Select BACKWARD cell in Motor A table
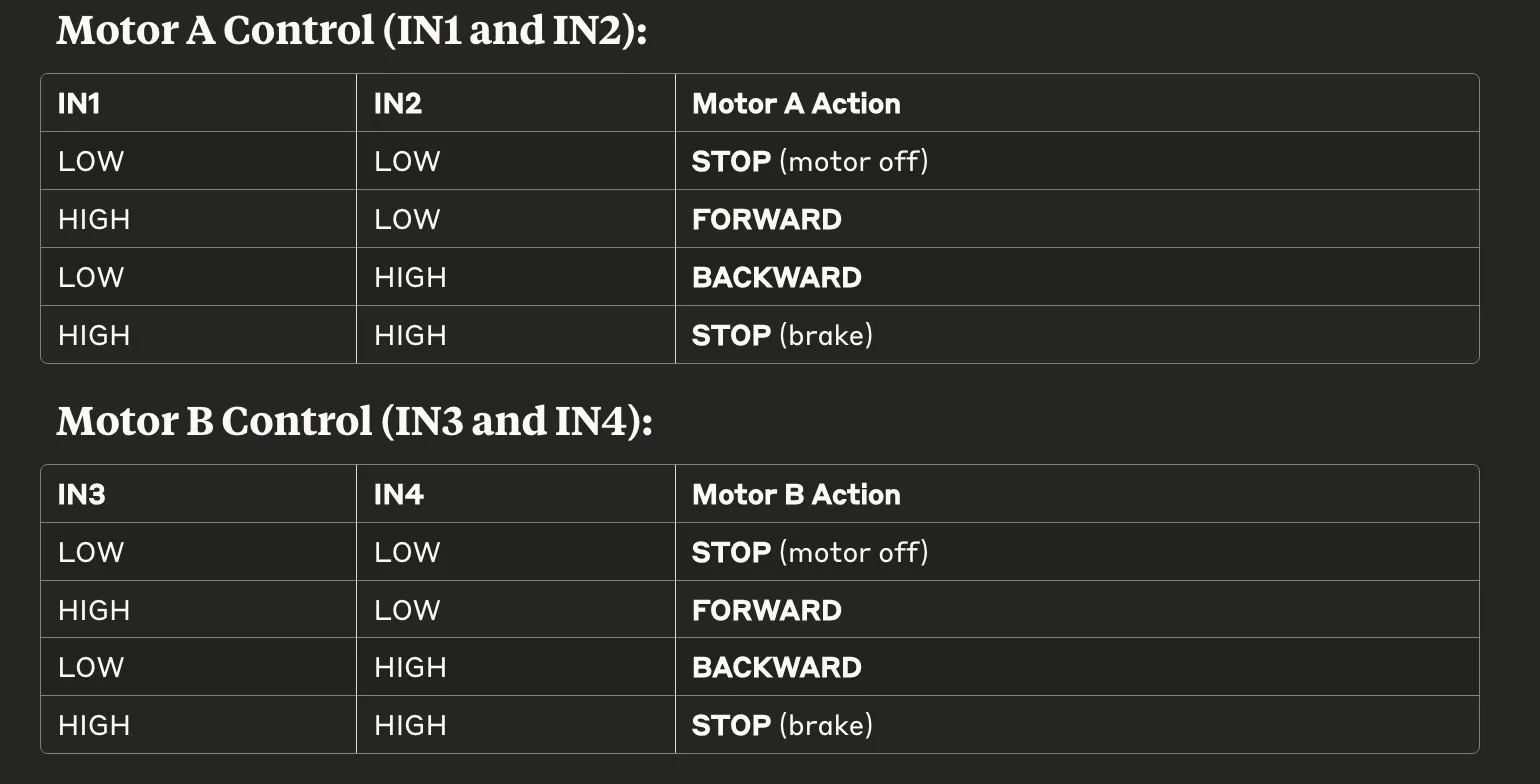Screen dimensions: 1540x784 click(x=777, y=278)
